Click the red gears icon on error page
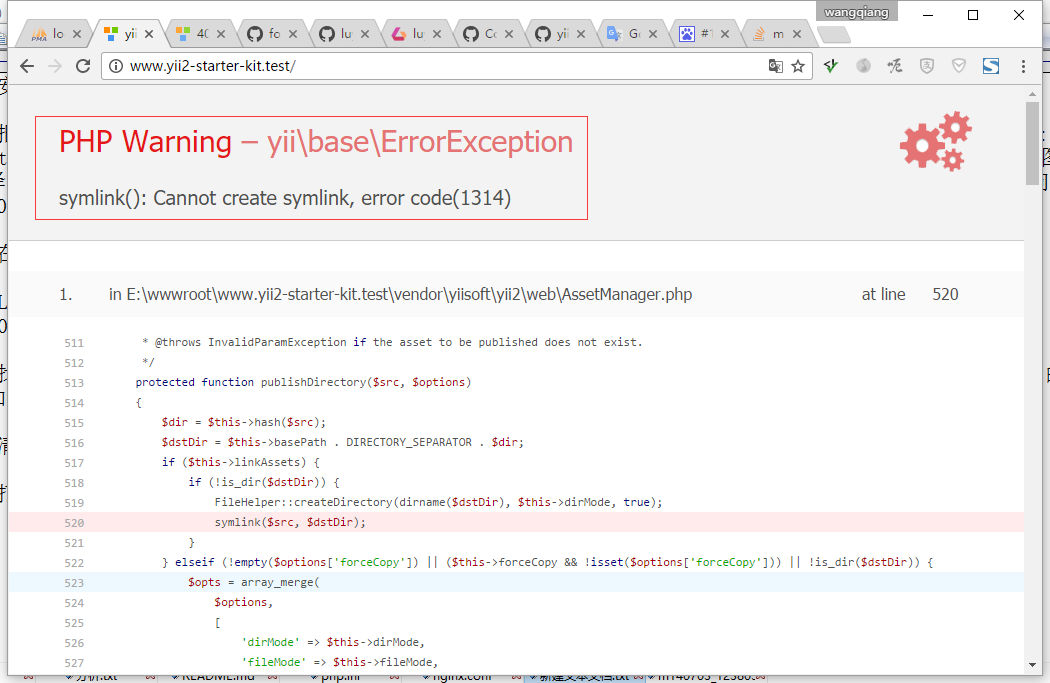Screen dimensions: 1050x683 click(936, 142)
